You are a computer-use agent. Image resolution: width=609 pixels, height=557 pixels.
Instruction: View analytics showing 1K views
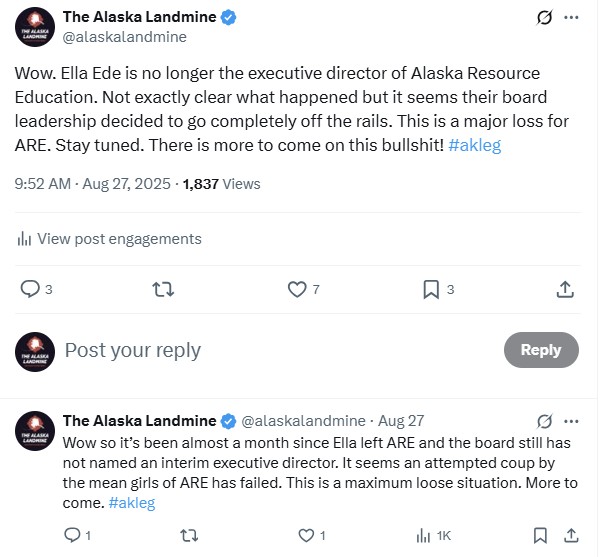pos(433,536)
